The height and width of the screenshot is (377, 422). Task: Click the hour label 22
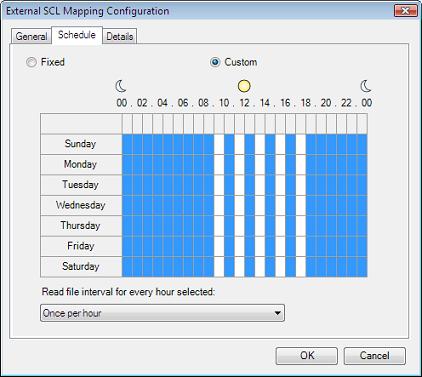click(346, 103)
